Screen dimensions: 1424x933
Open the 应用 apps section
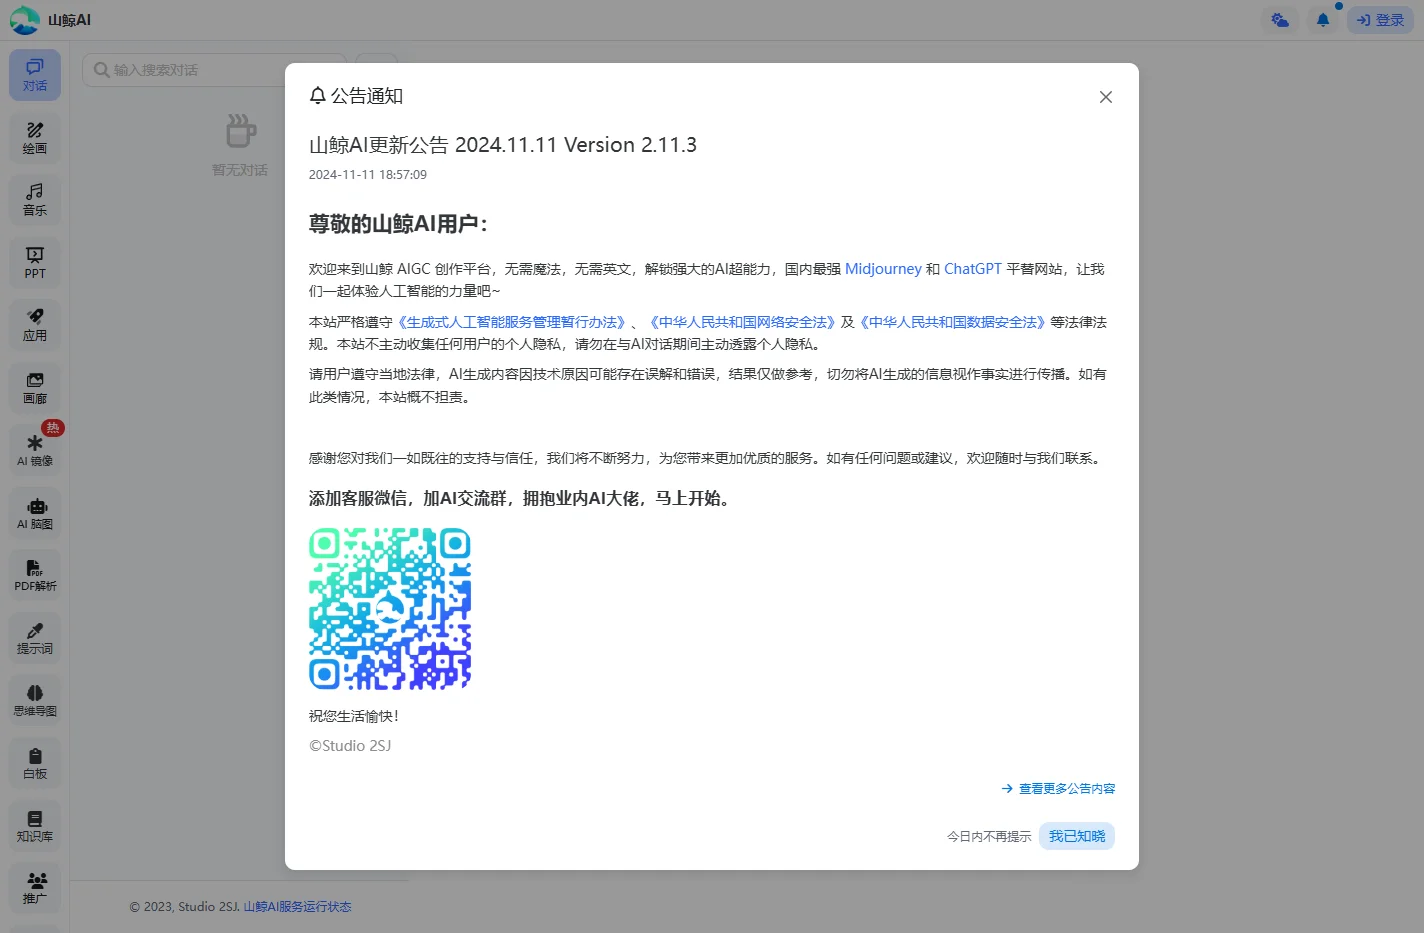pyautogui.click(x=35, y=325)
